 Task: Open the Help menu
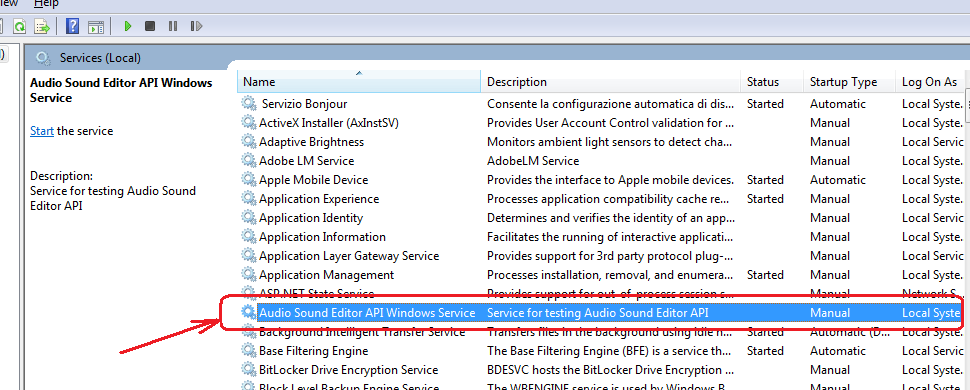[46, 4]
